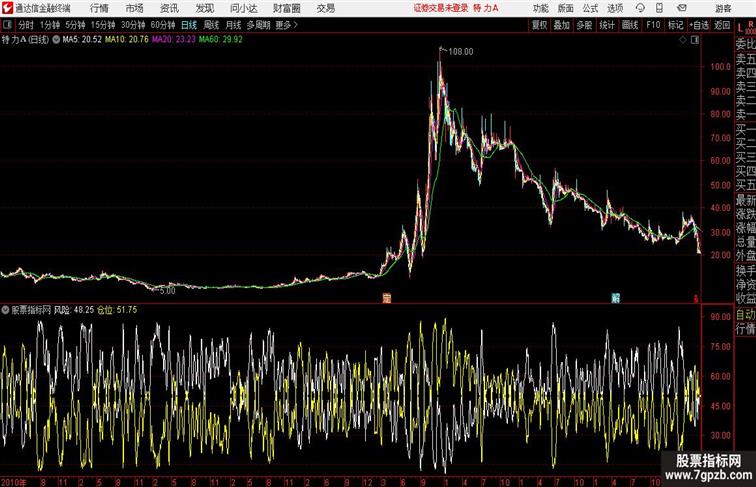The image size is (756, 487).
Task: Expand the 更多 periods list
Action: pos(286,25)
